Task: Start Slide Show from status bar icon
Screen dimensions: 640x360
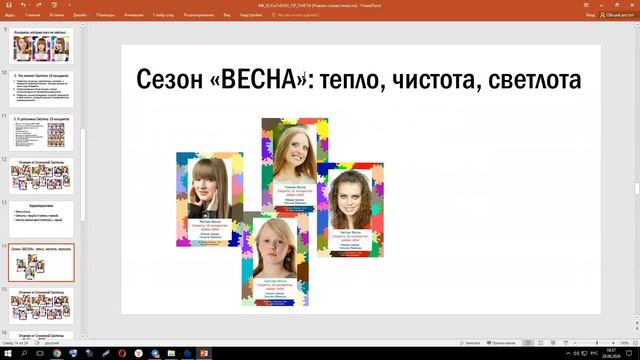Action: pos(566,343)
